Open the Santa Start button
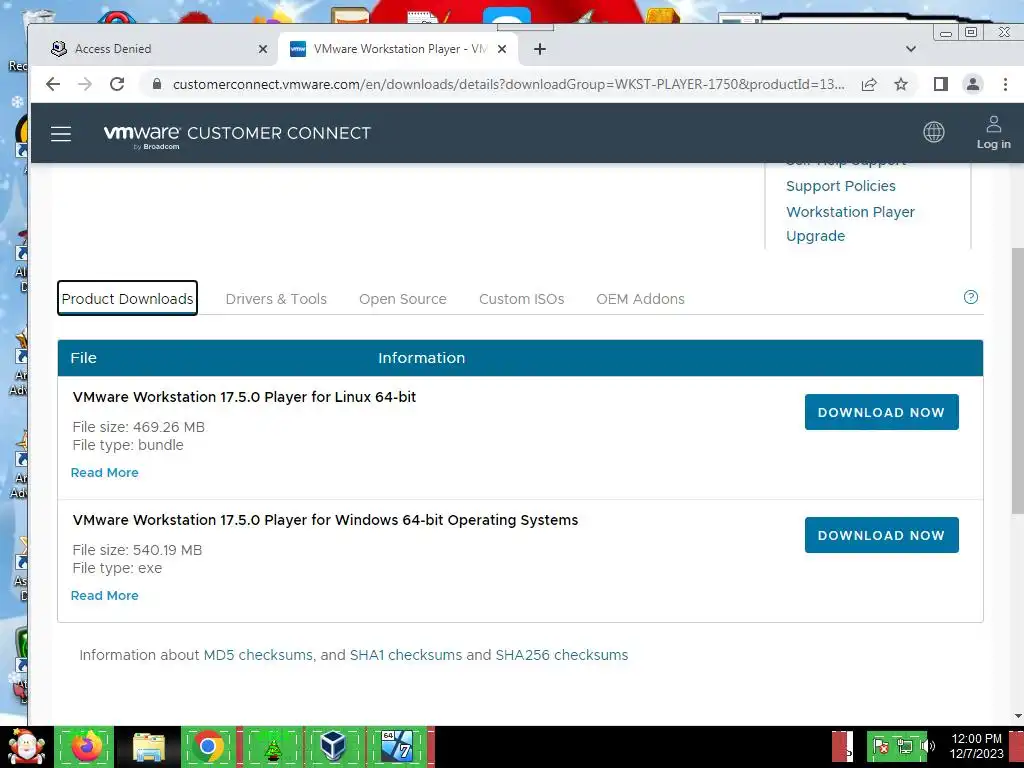This screenshot has height=768, width=1024. point(25,746)
